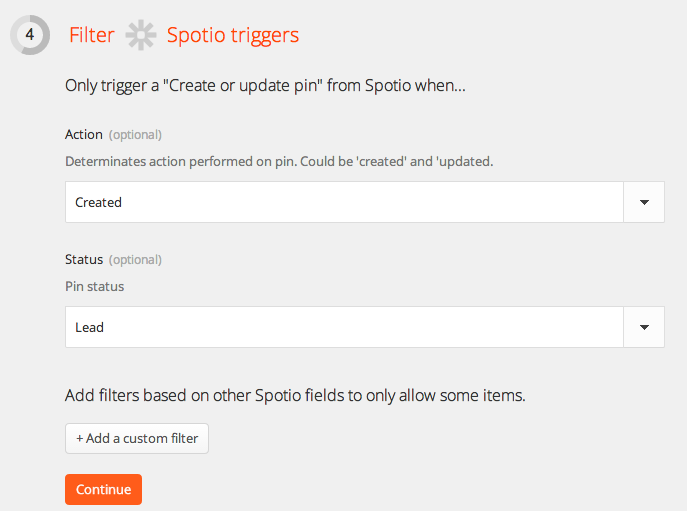Click the number 4 inside the step circle
This screenshot has width=687, height=511.
pyautogui.click(x=30, y=34)
